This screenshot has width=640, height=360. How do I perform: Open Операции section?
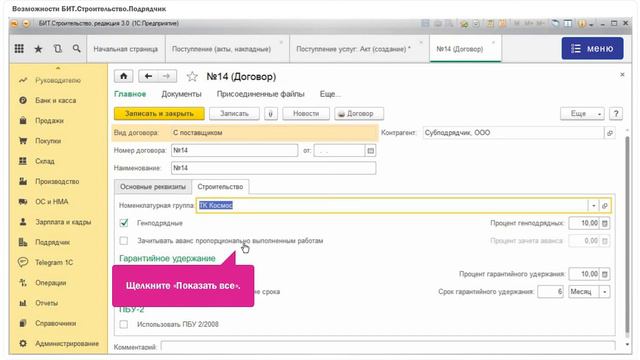50,282
